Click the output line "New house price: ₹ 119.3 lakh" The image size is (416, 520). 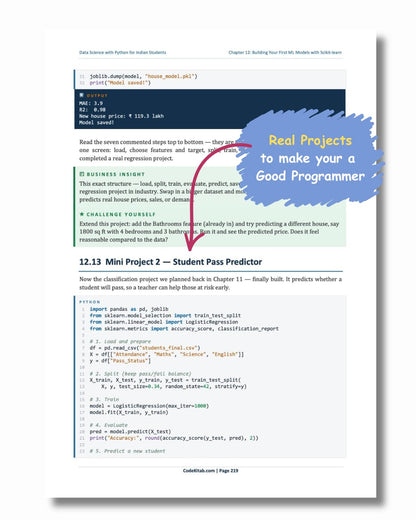tap(121, 116)
